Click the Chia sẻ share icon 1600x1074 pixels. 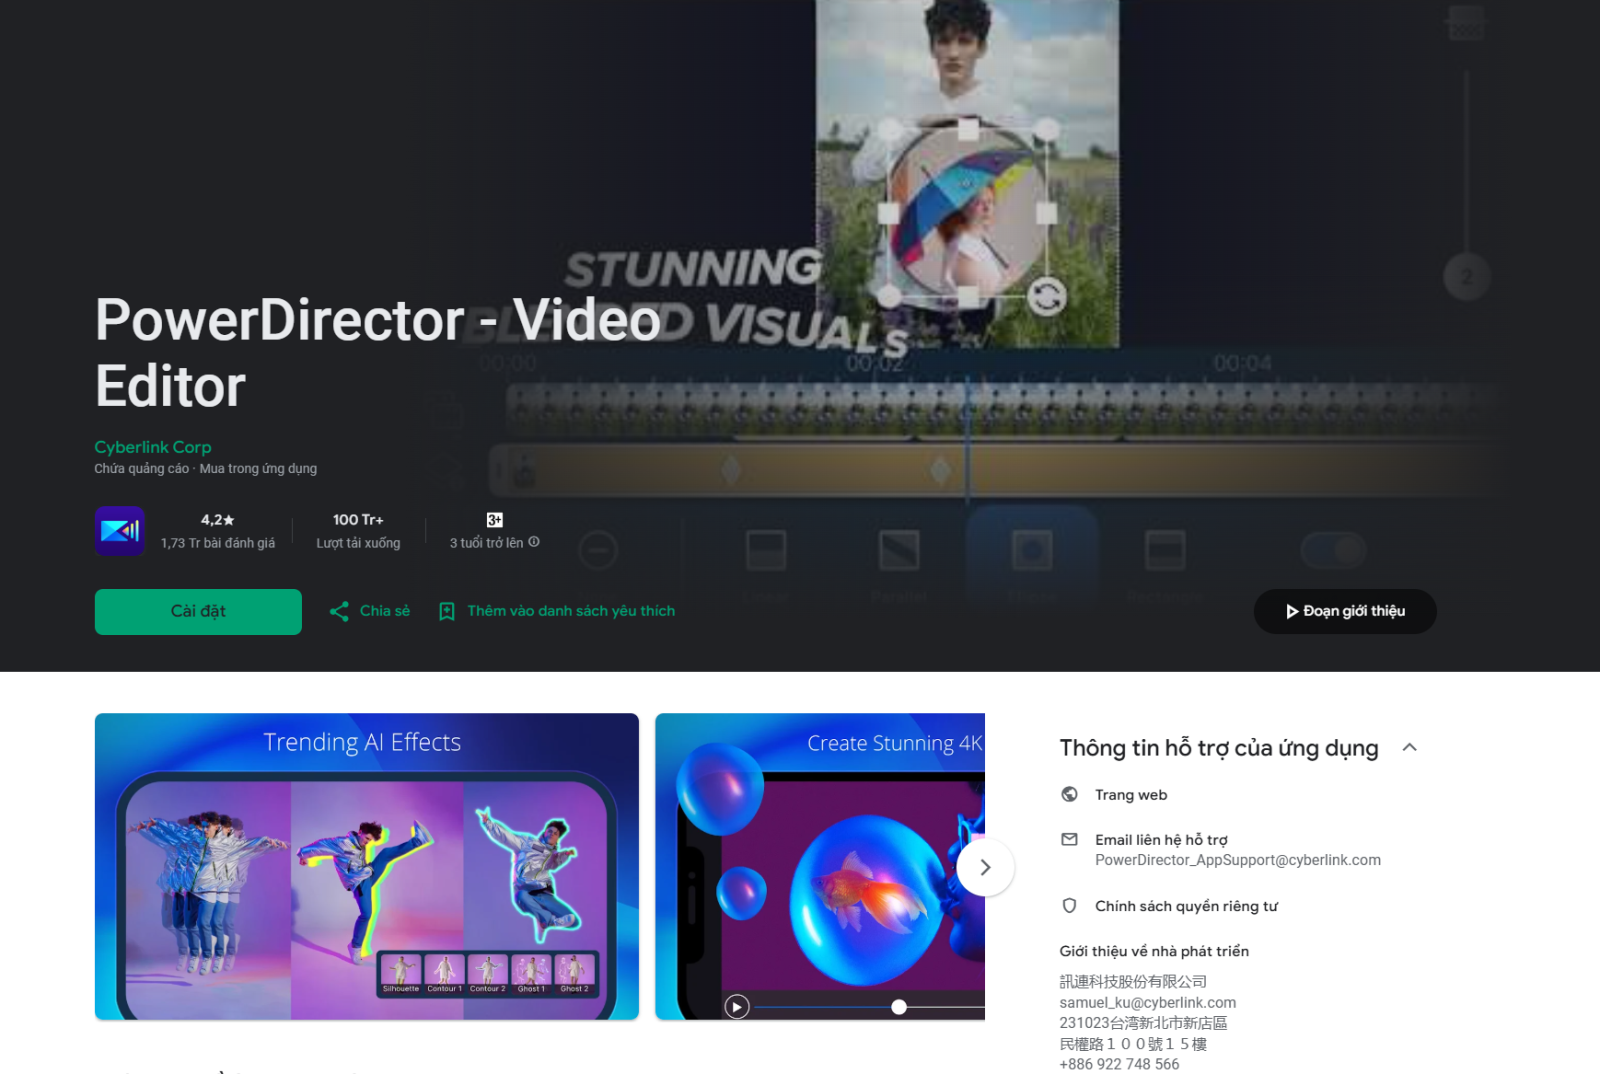pos(339,611)
